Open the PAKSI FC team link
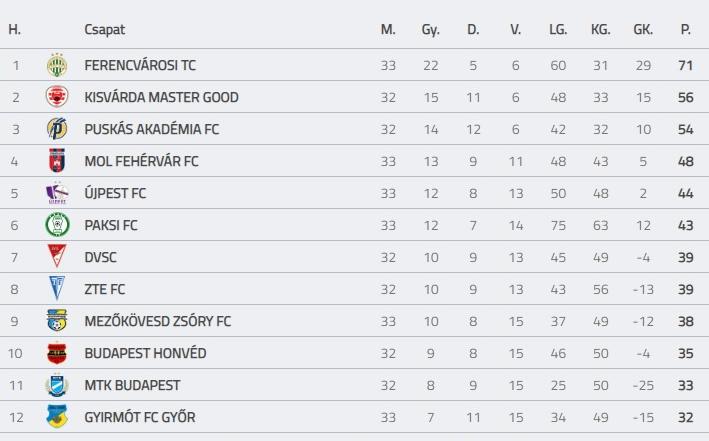The width and height of the screenshot is (709, 441). [x=111, y=225]
